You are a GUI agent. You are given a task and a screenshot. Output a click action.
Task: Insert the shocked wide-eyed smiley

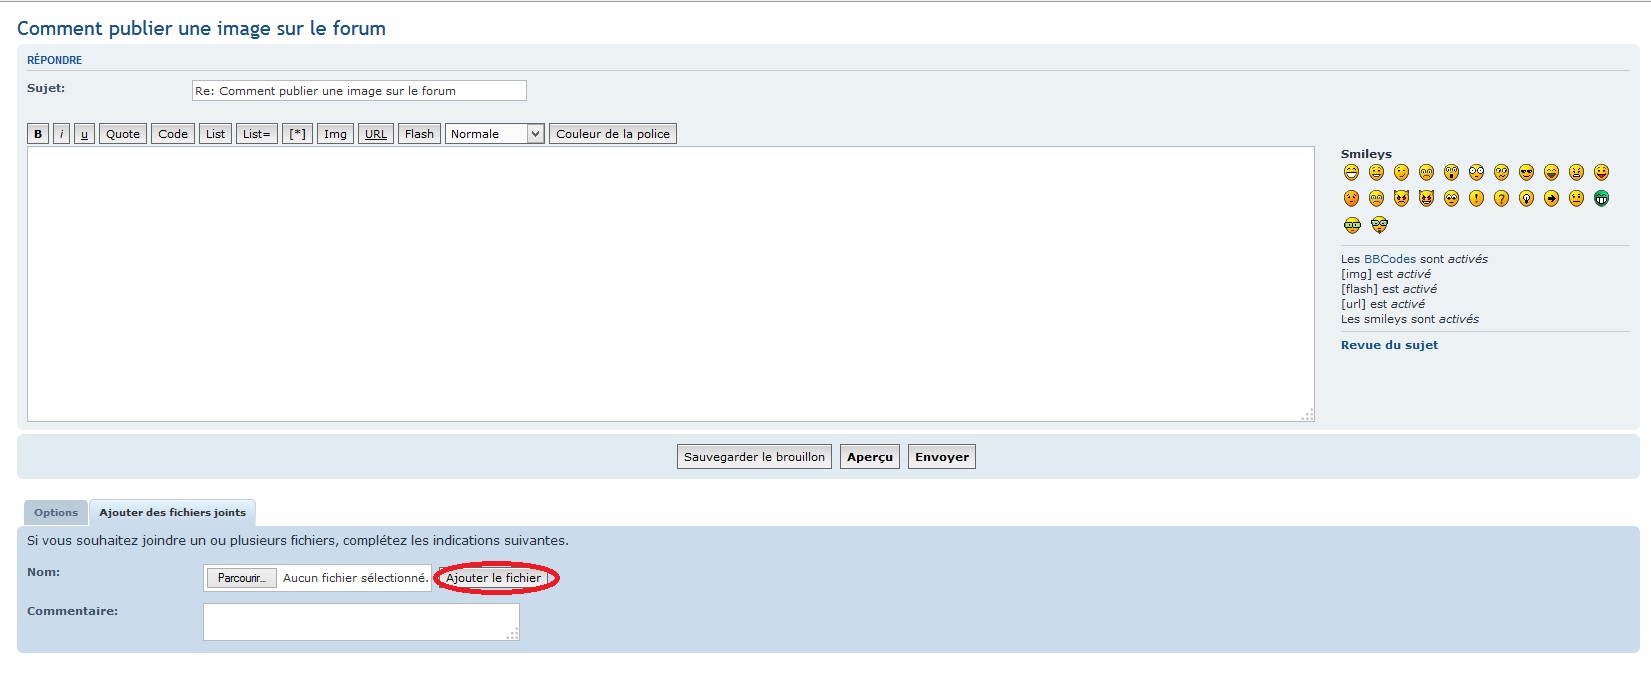[1477, 173]
